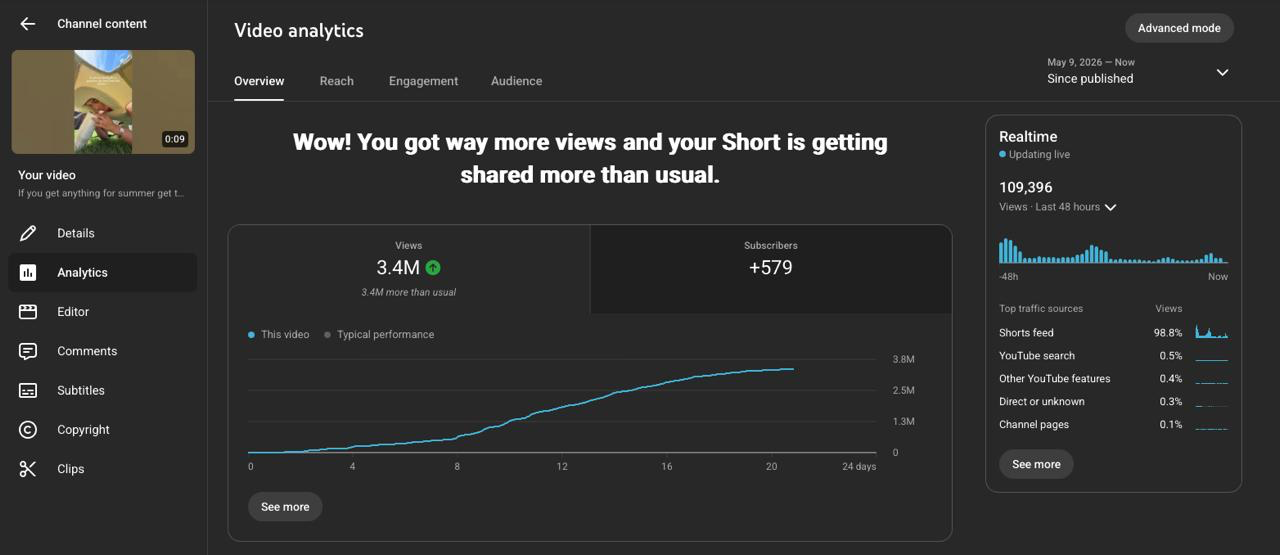Click Direct or unknown traffic source
Viewport: 1280px width, 555px height.
click(x=1113, y=402)
